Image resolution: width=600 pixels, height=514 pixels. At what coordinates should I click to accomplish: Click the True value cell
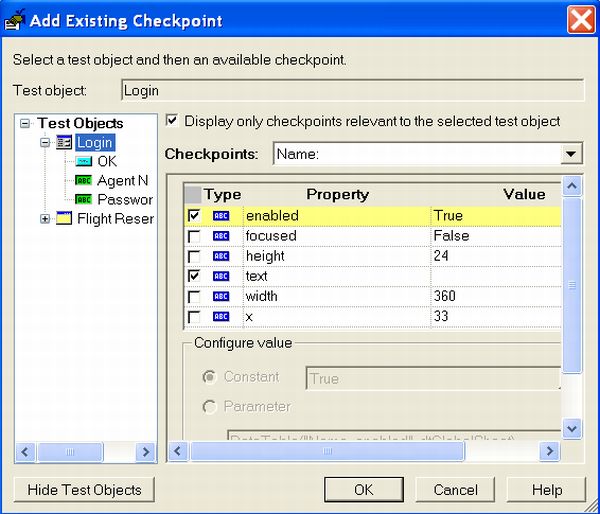tap(496, 216)
